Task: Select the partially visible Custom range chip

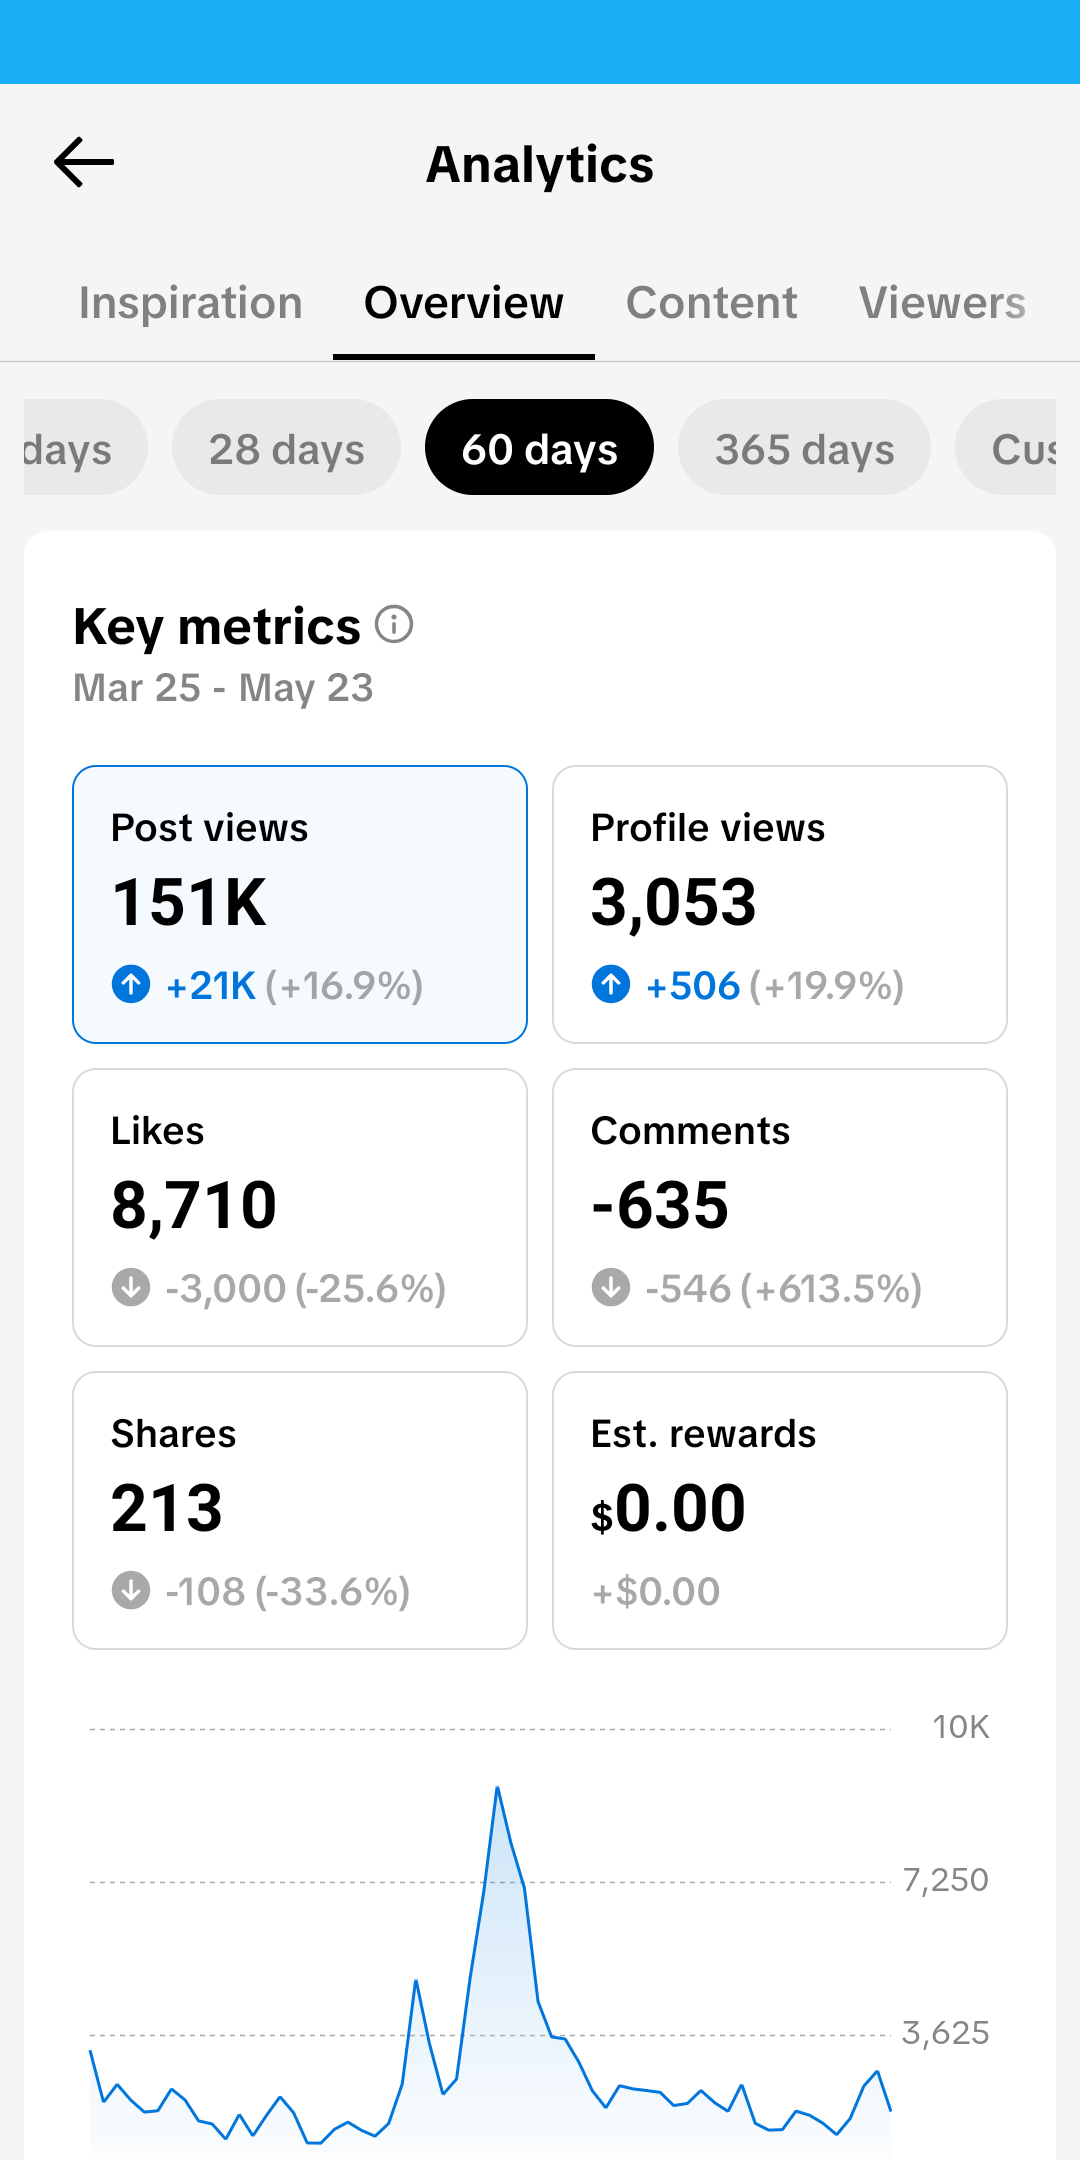Action: pos(1006,447)
